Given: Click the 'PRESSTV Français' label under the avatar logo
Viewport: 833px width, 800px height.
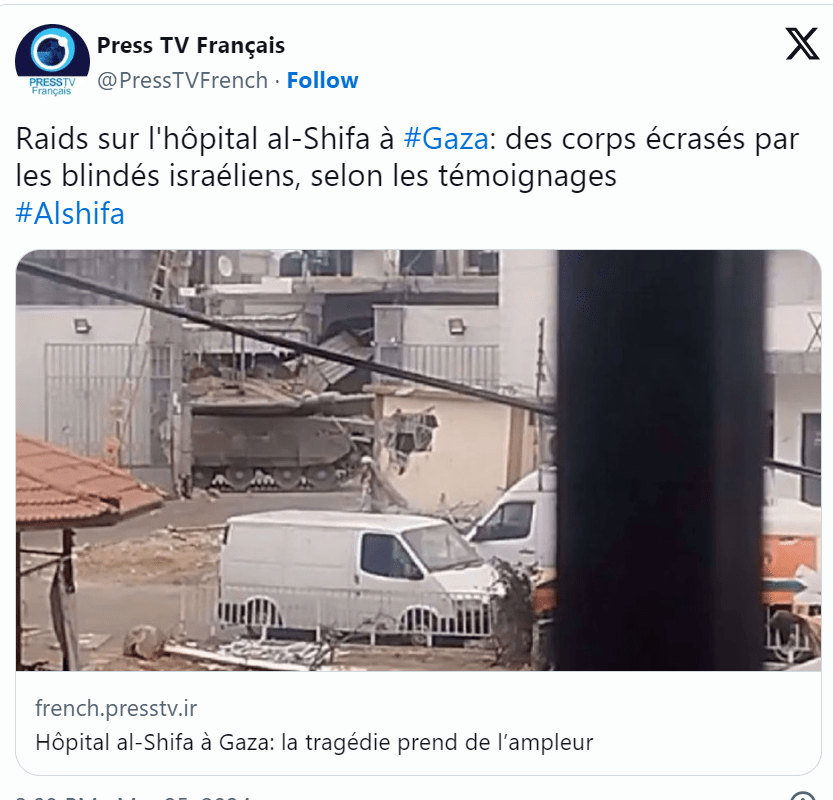Looking at the screenshot, I should tap(52, 87).
